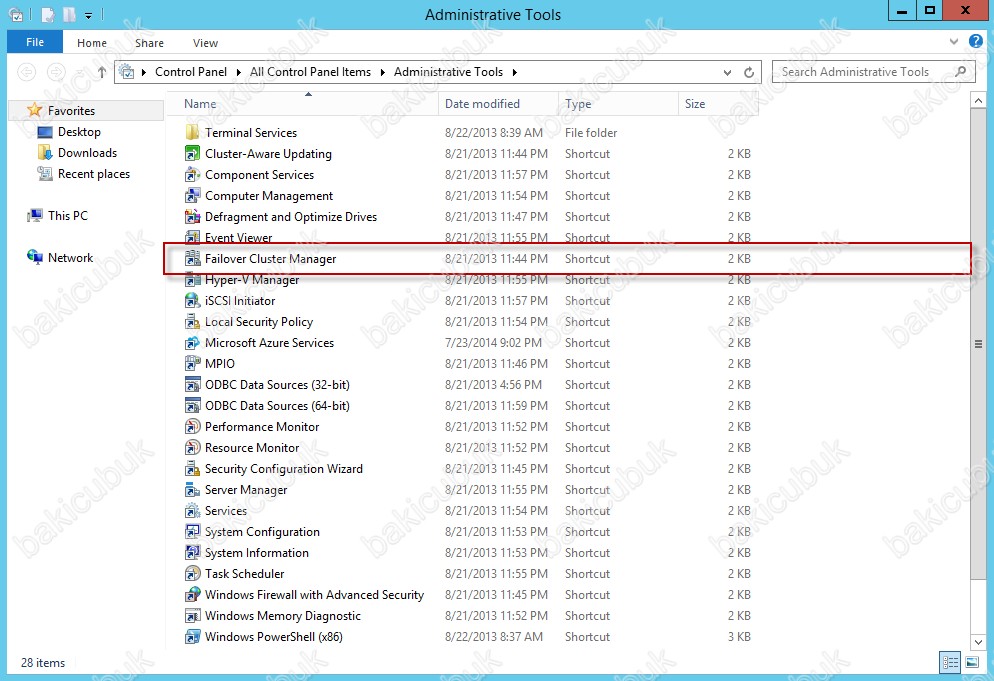
Task: Click the vertical scrollbar thumb
Action: pos(978,343)
